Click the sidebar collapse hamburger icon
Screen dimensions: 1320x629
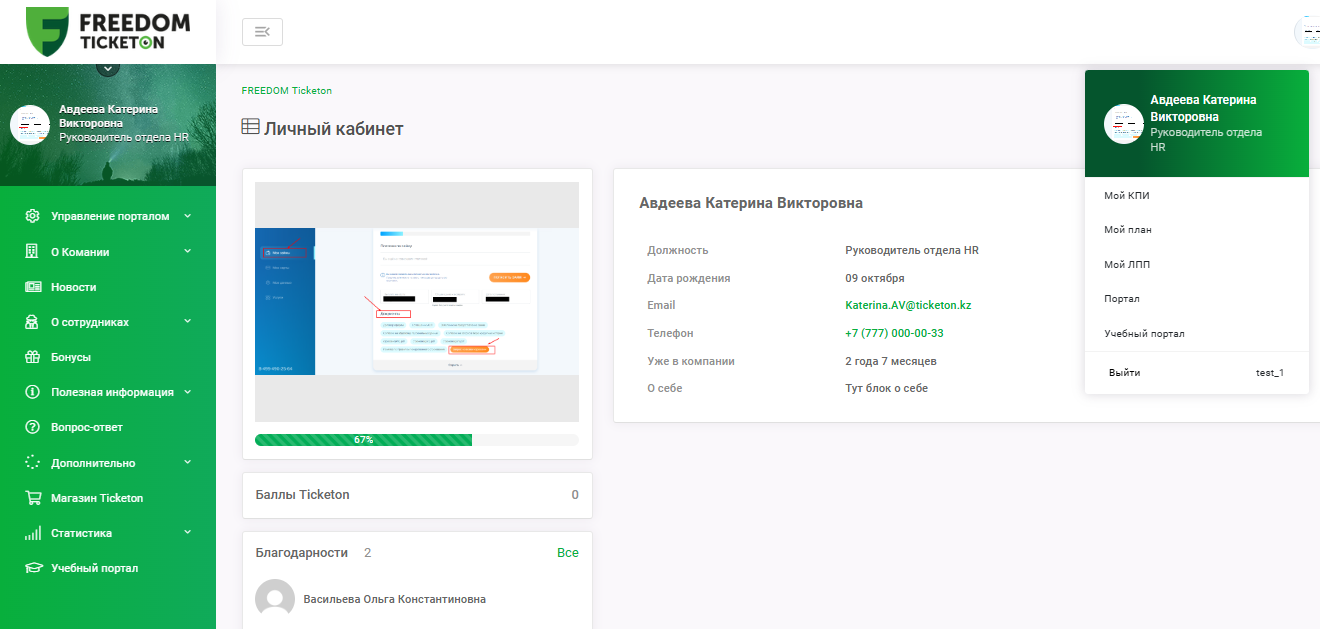pos(262,31)
